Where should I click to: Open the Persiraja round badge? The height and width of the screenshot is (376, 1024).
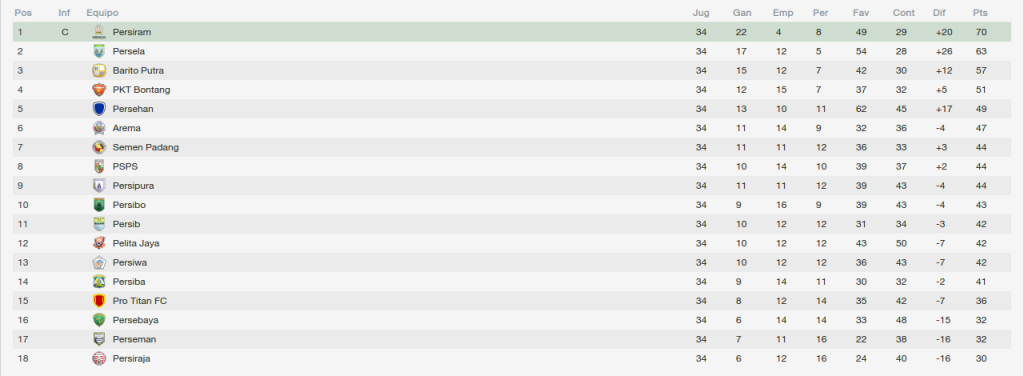point(99,358)
